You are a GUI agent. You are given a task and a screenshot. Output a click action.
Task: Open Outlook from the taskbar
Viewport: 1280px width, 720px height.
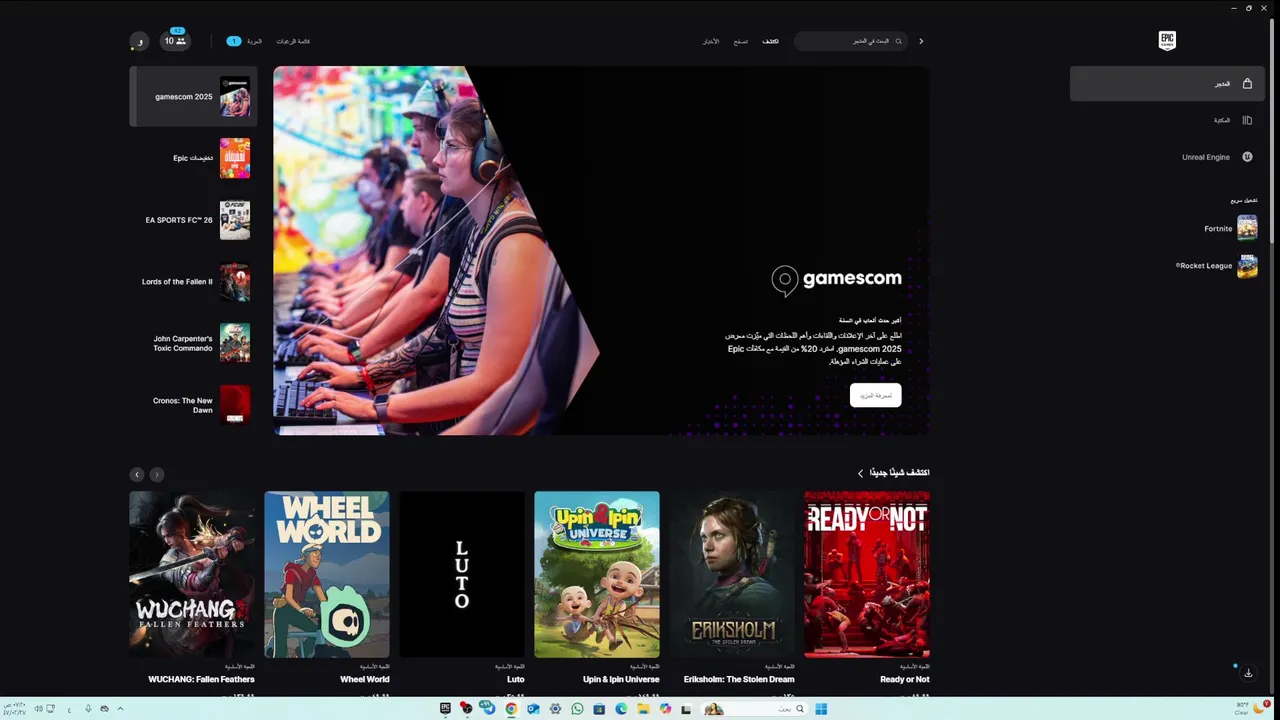click(533, 709)
